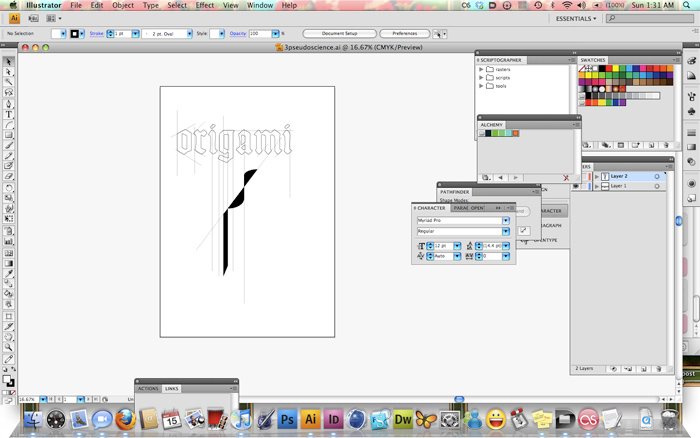The height and width of the screenshot is (438, 700).
Task: Click the search field in application bar
Action: (x=650, y=18)
